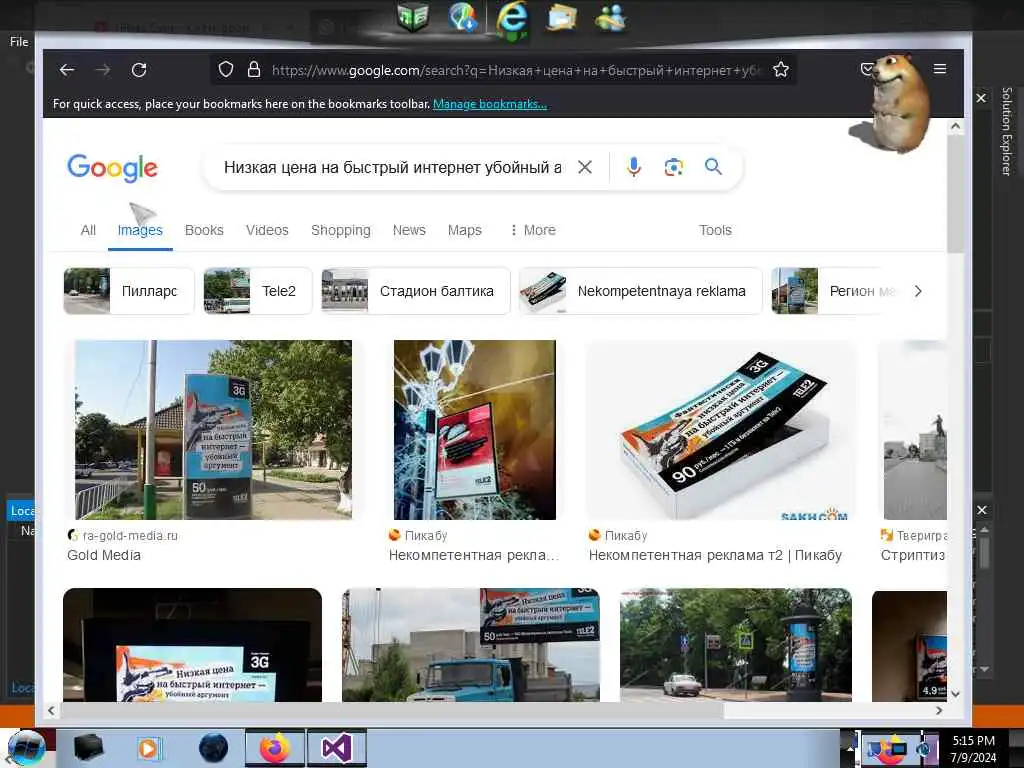Open Firefox in the taskbar
The image size is (1024, 768).
coord(274,748)
